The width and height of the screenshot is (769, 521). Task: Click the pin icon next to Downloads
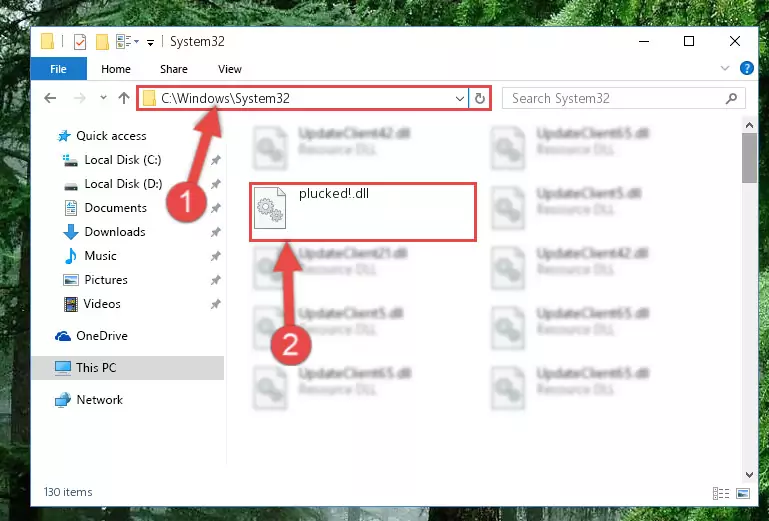coord(215,232)
